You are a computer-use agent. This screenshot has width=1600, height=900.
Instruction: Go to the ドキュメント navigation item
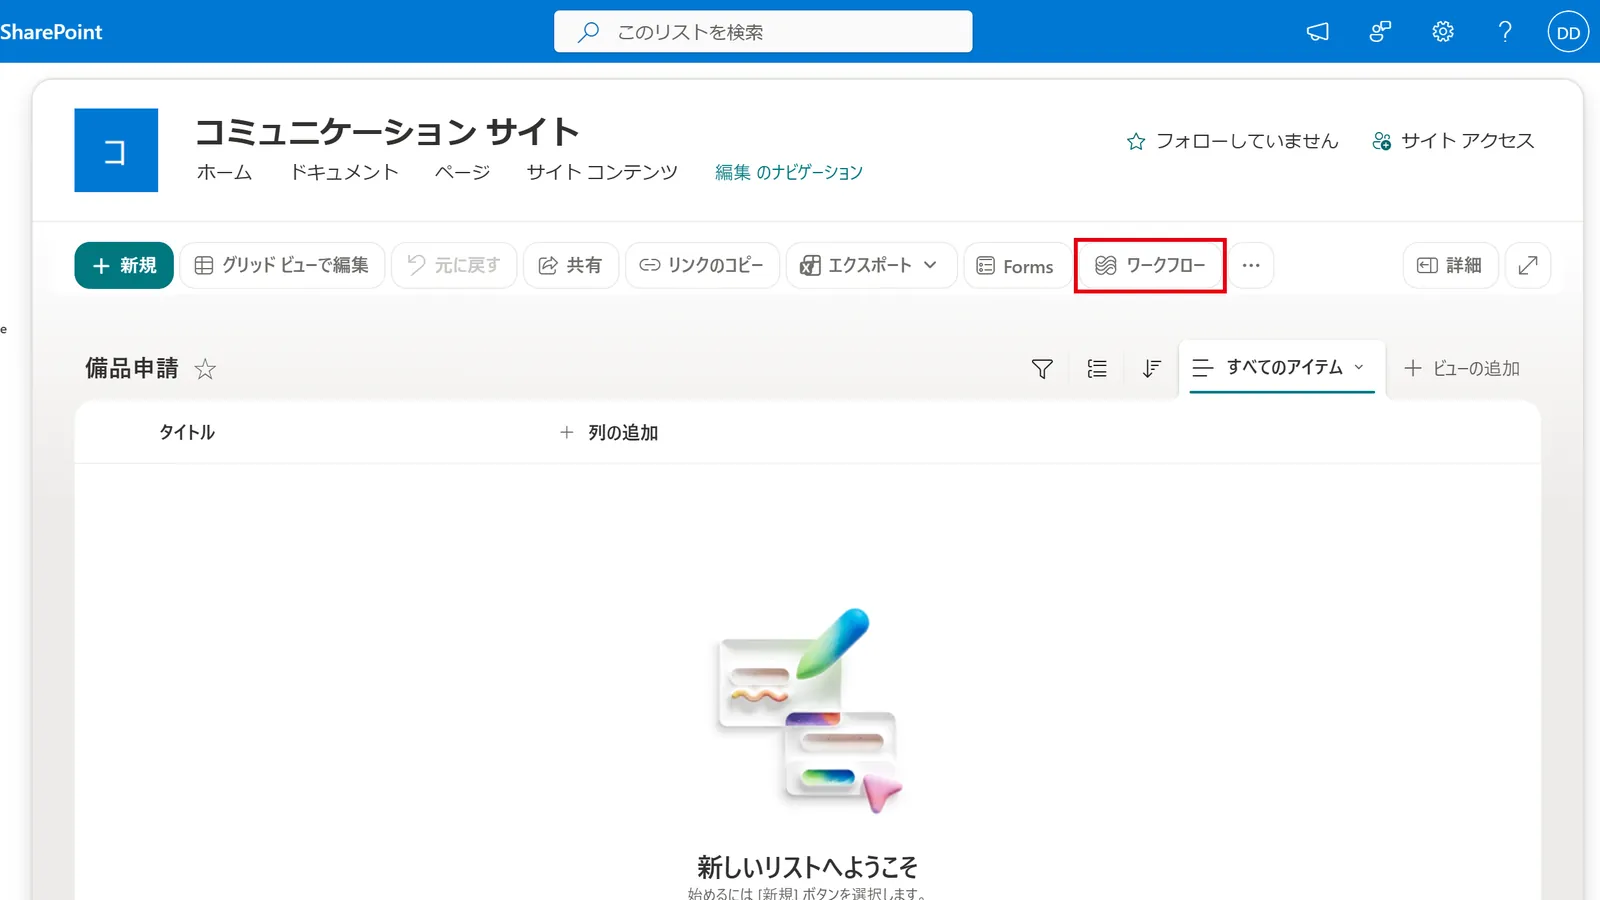[x=344, y=173]
